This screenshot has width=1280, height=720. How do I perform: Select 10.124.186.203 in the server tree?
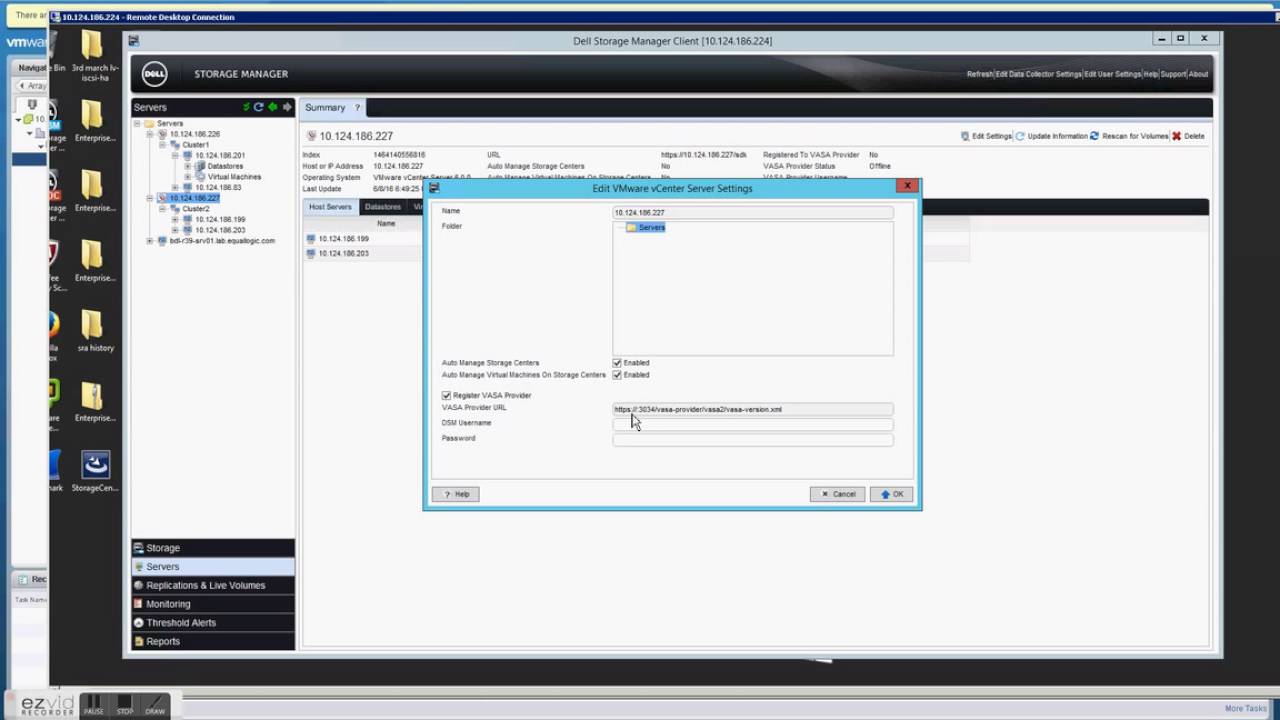(x=220, y=230)
